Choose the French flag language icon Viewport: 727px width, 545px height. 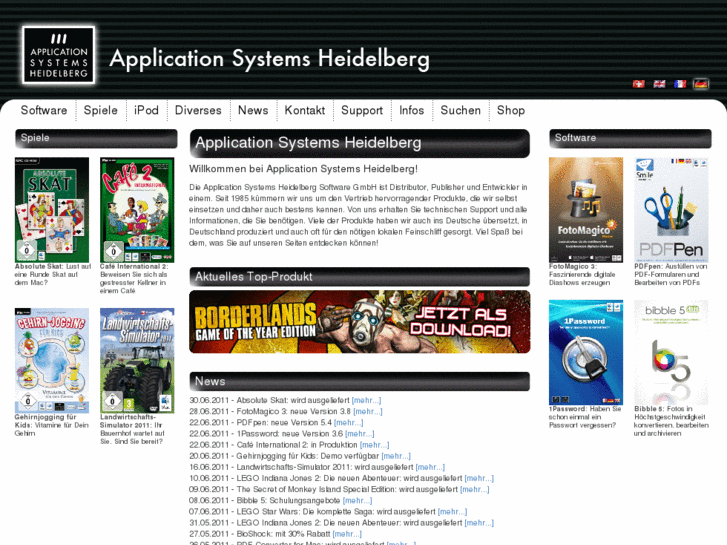[x=680, y=84]
